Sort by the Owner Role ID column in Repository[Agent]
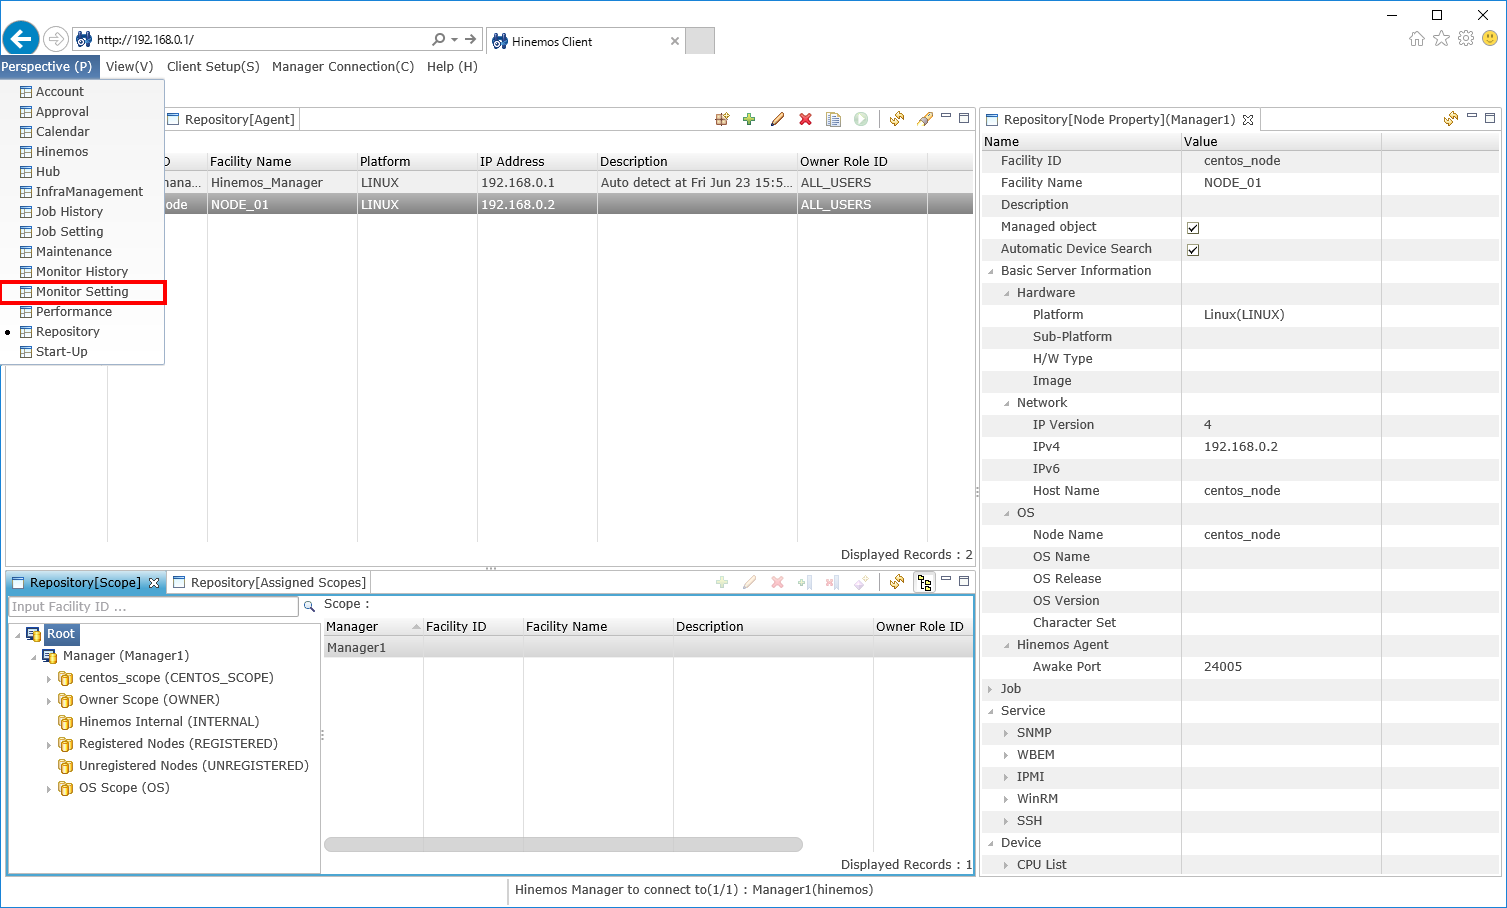Image resolution: width=1507 pixels, height=908 pixels. click(x=862, y=161)
